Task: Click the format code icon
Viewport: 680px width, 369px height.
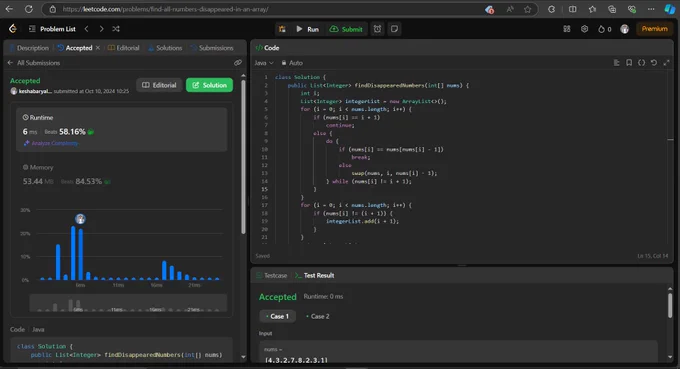Action: point(616,63)
